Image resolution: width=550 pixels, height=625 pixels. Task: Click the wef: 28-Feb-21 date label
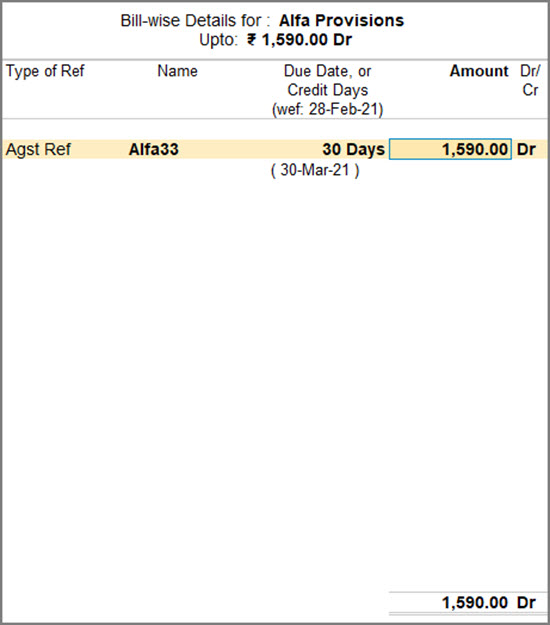click(x=328, y=109)
